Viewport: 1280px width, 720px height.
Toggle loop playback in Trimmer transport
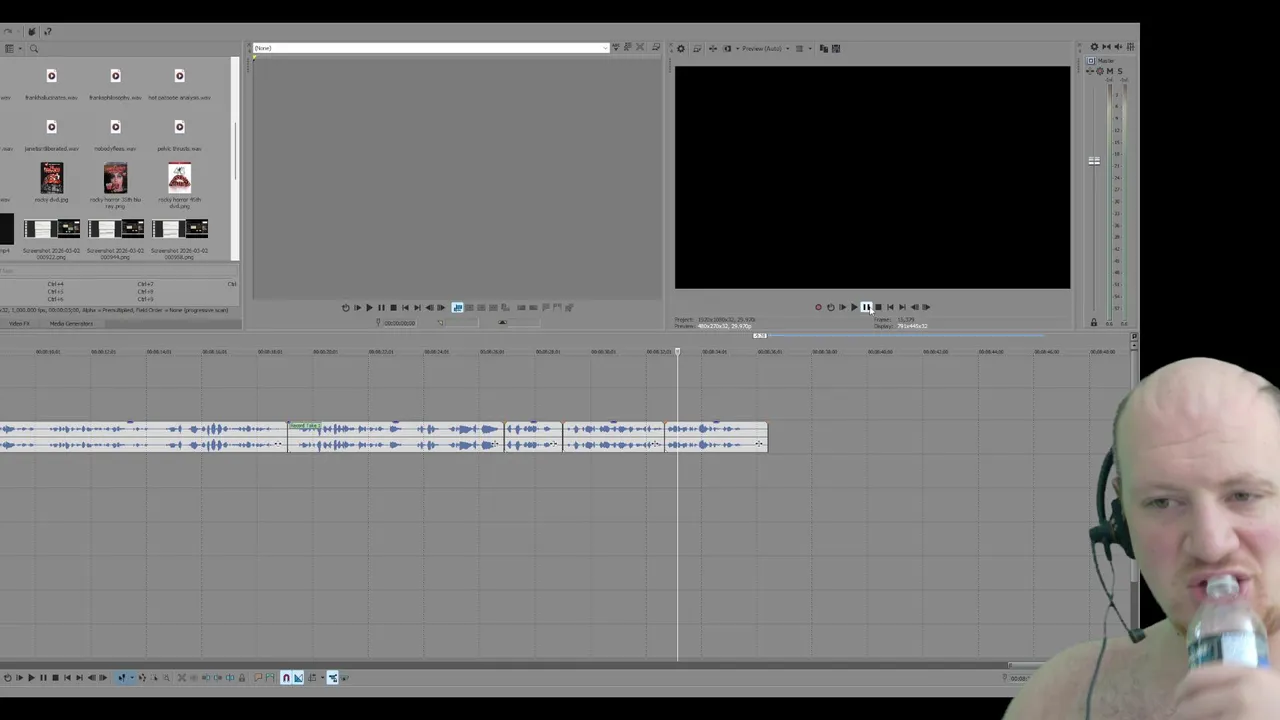345,307
